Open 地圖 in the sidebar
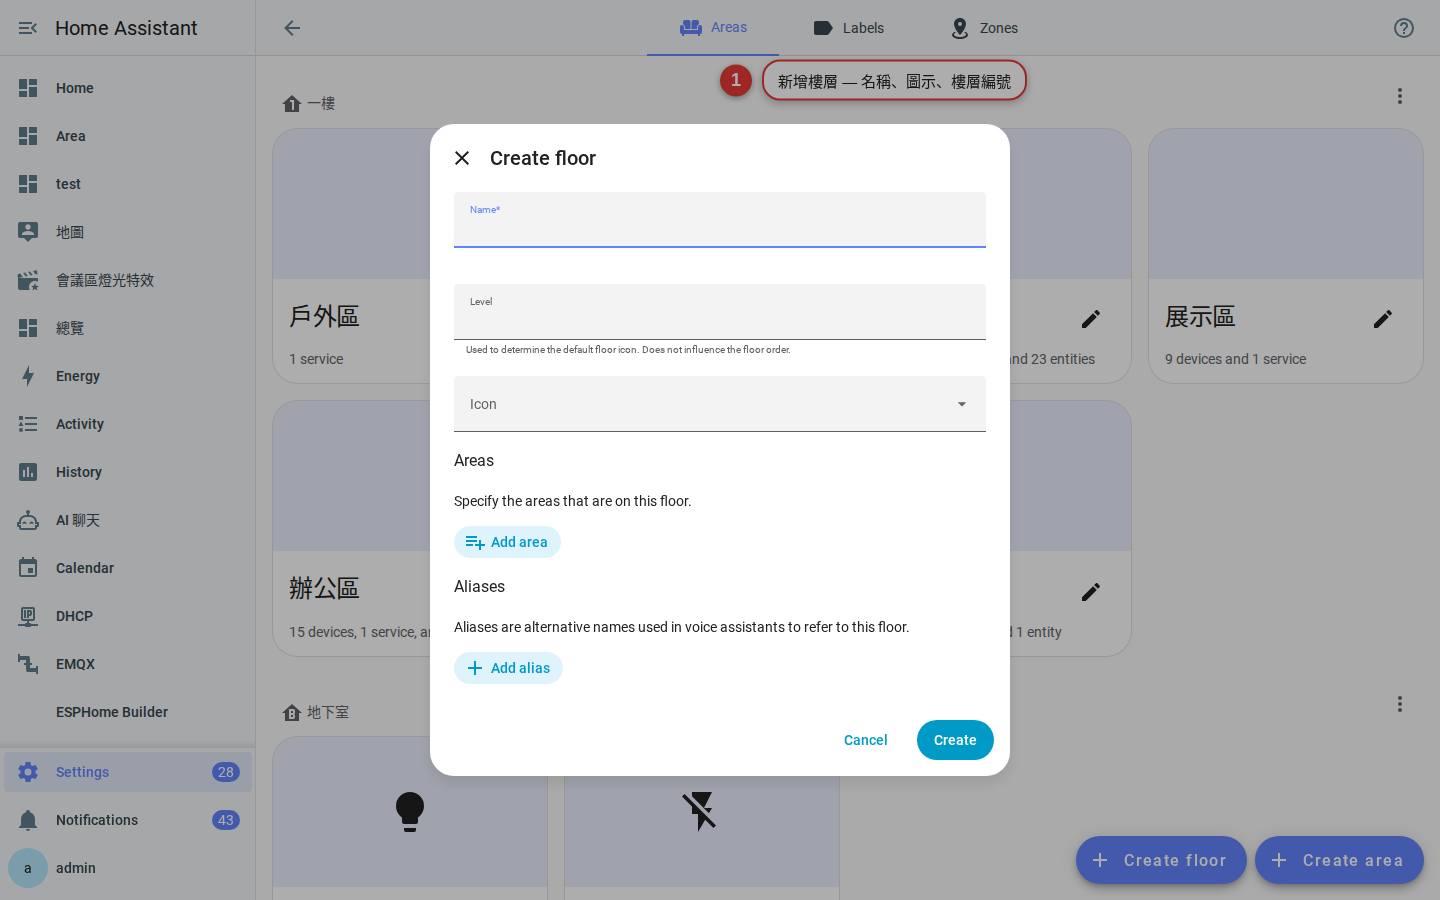This screenshot has width=1440, height=900. [128, 232]
